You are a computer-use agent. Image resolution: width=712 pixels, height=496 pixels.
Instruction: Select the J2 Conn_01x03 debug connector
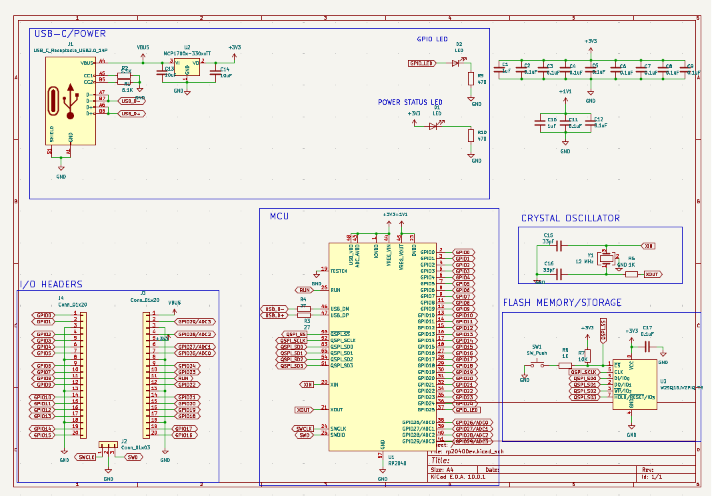click(108, 445)
